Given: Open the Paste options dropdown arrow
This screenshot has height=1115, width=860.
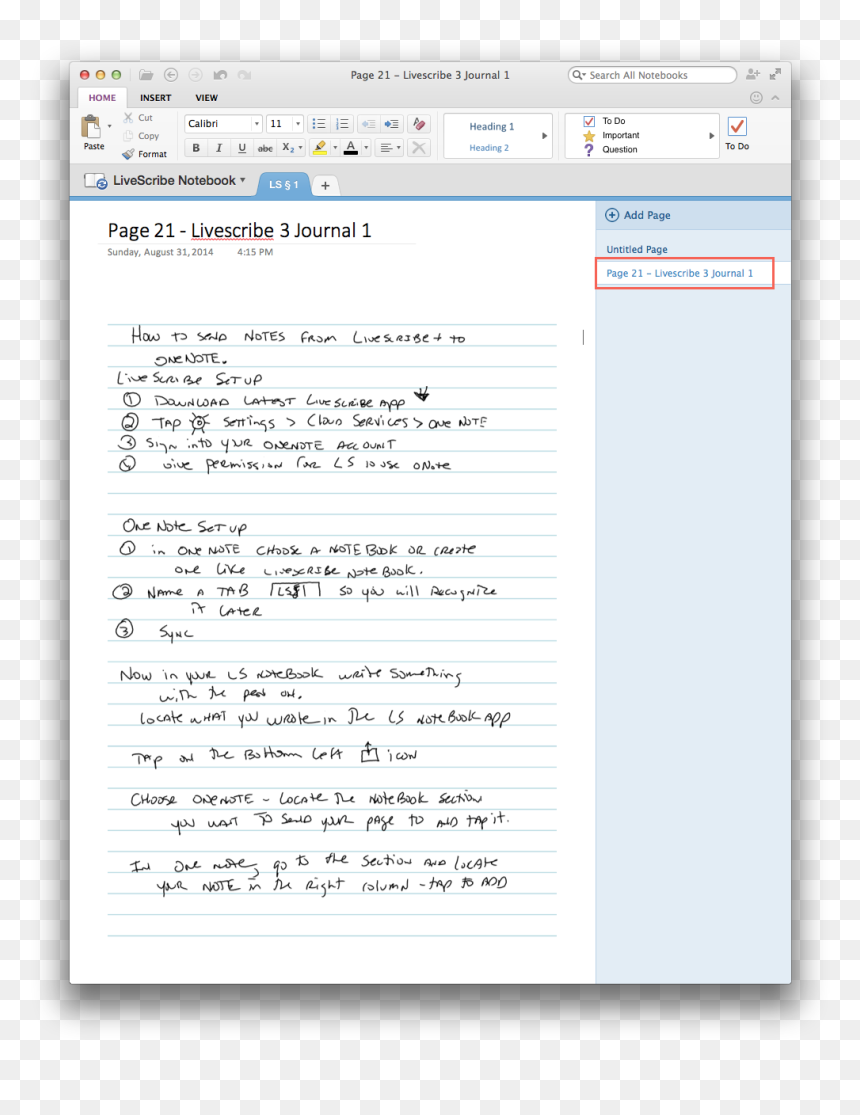Looking at the screenshot, I should coord(110,127).
